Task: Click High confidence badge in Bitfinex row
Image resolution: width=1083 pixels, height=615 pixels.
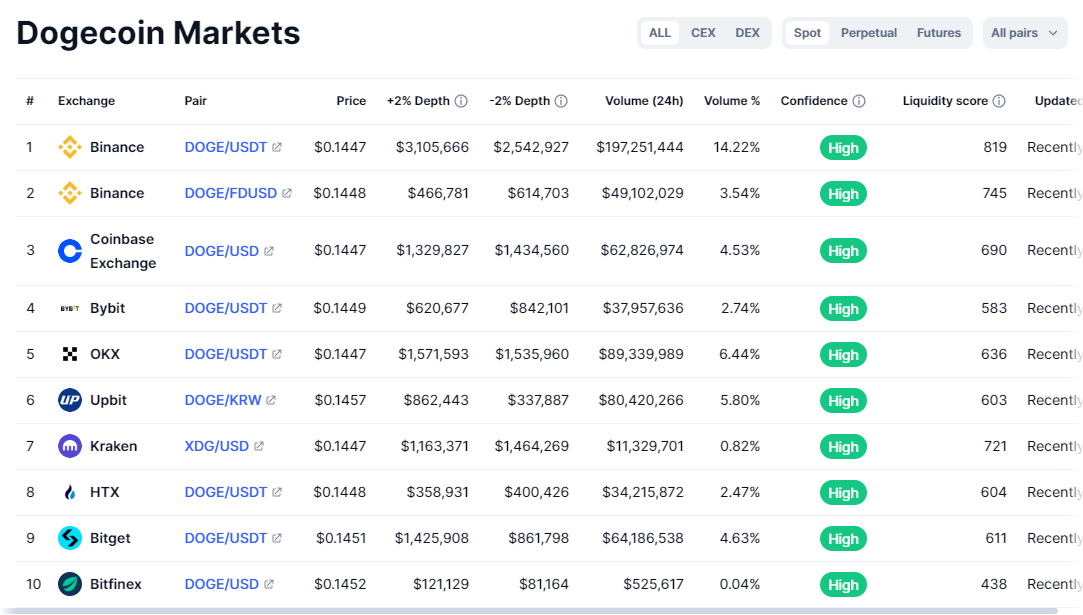Action: [x=843, y=585]
